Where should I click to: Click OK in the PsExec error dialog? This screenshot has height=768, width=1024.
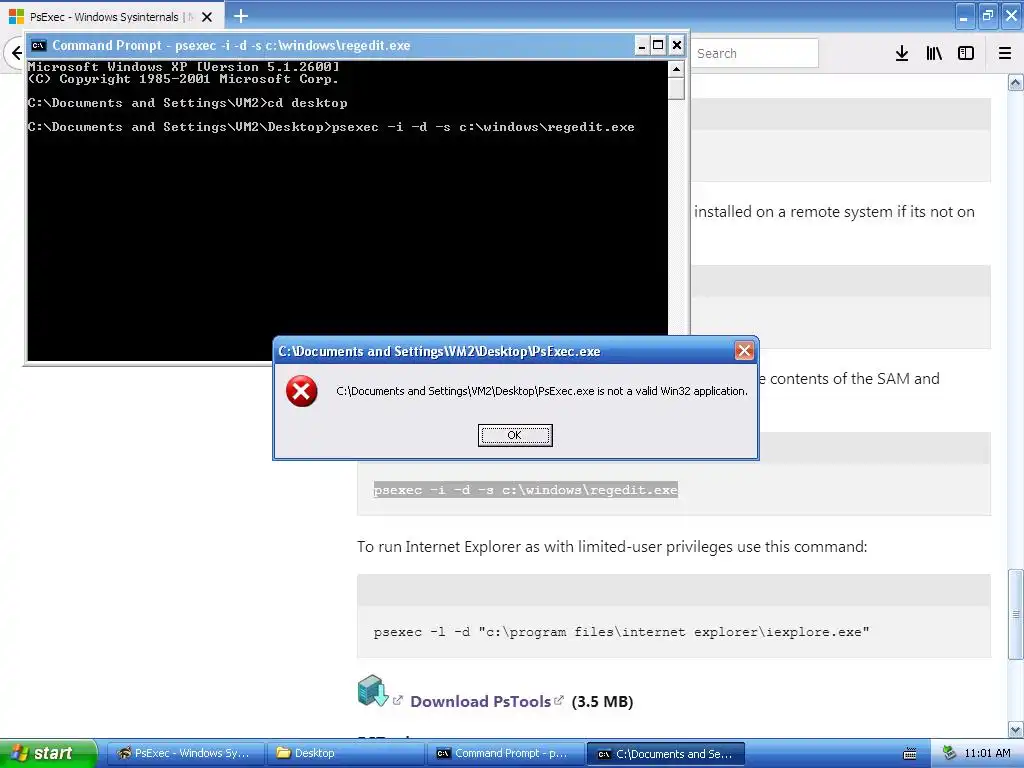515,435
